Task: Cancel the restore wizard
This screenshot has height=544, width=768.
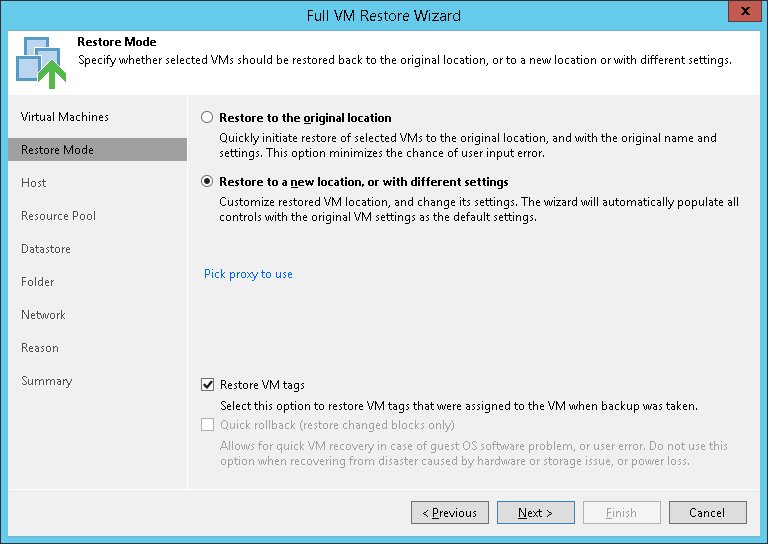Action: (707, 513)
